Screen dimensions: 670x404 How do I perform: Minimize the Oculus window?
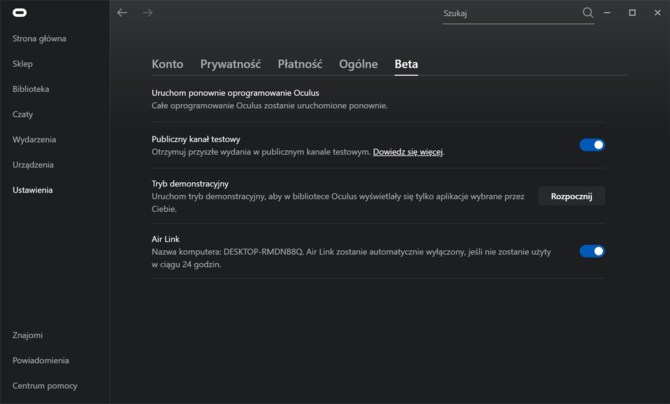click(x=607, y=13)
